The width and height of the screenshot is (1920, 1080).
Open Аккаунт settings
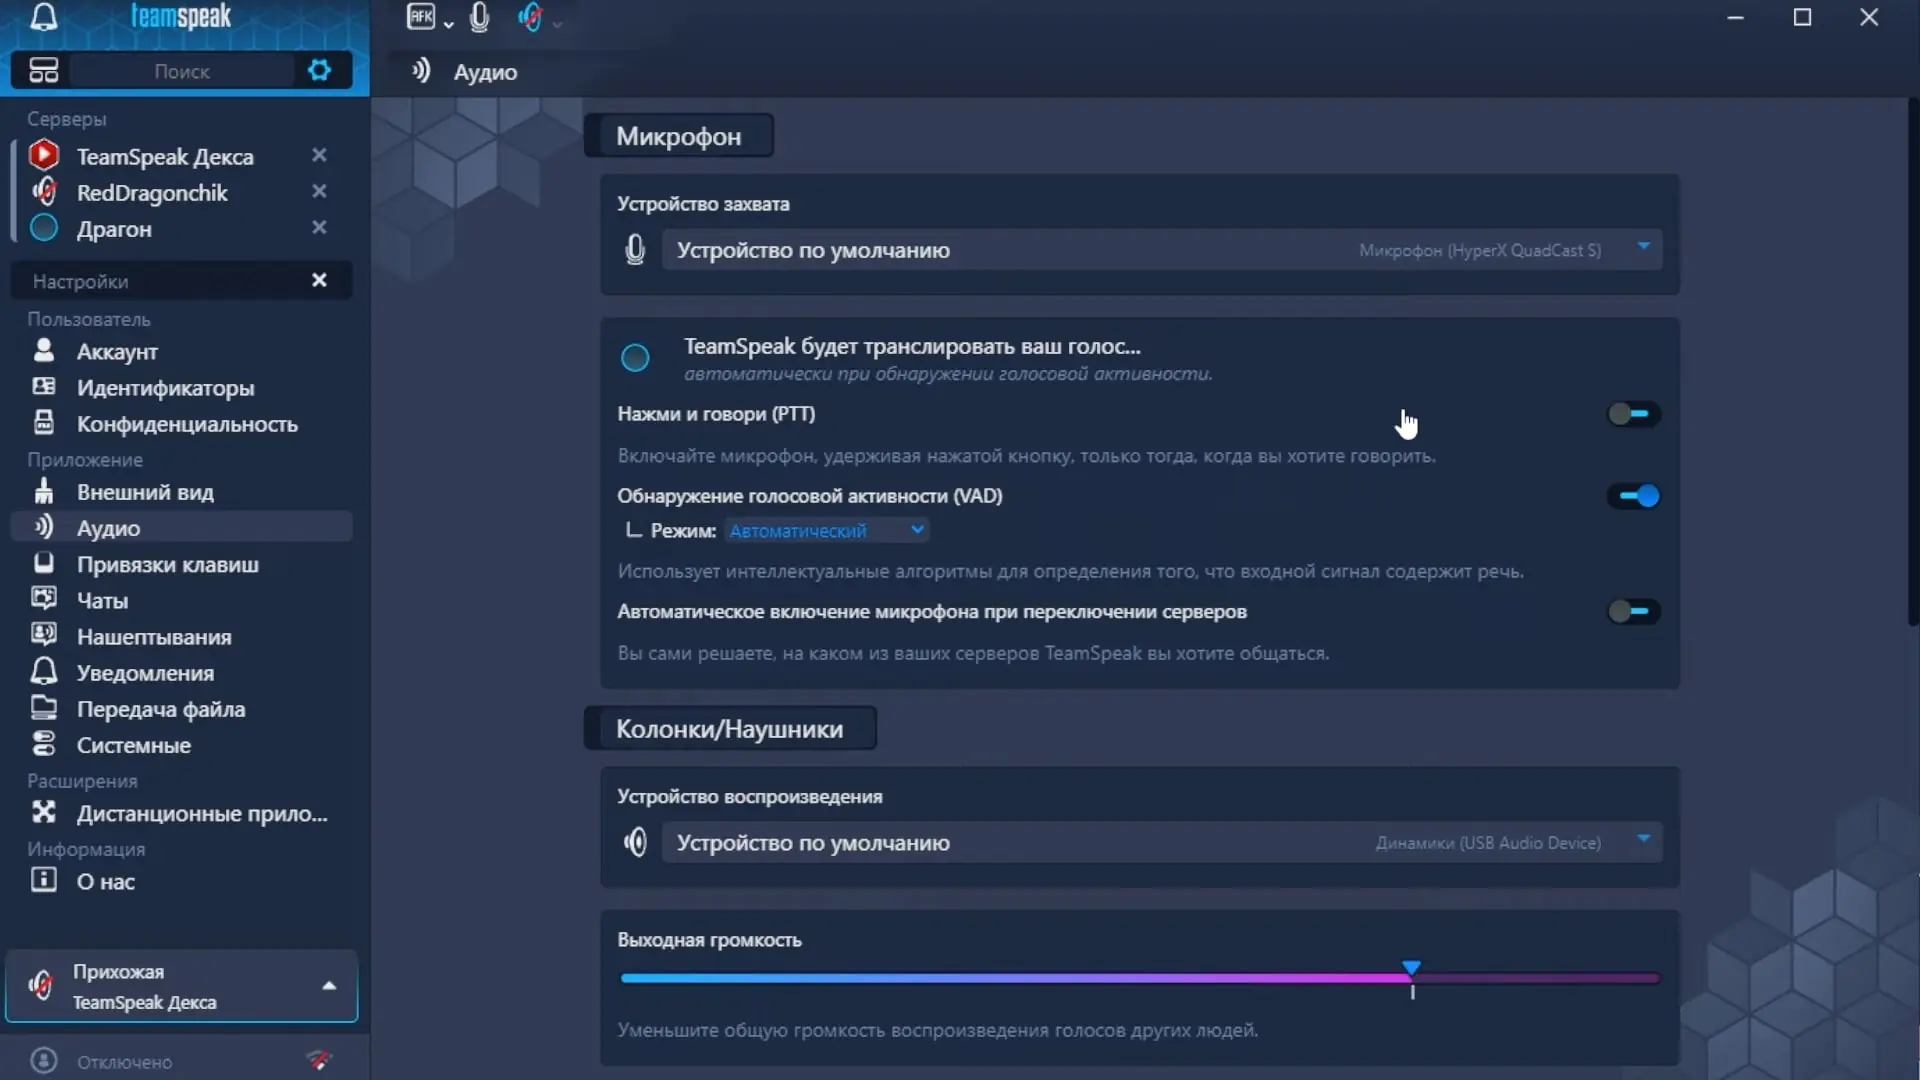182,352
